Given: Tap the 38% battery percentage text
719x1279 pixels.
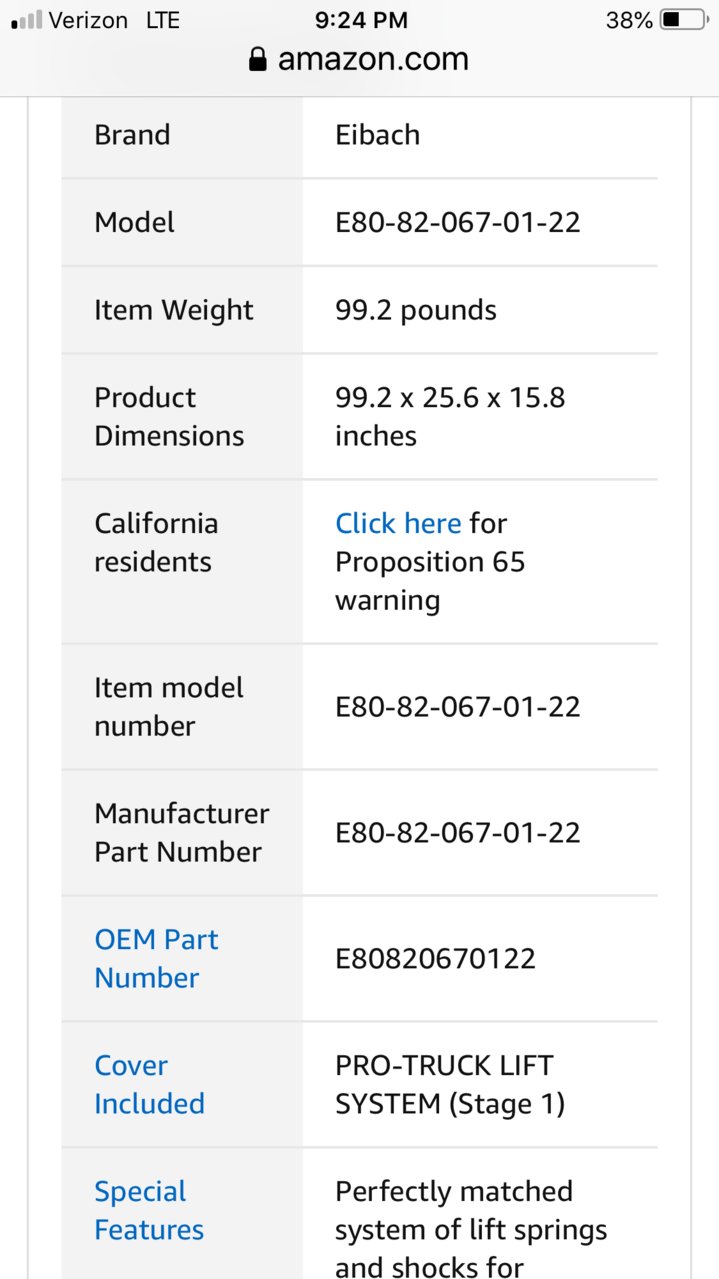Looking at the screenshot, I should coord(629,20).
